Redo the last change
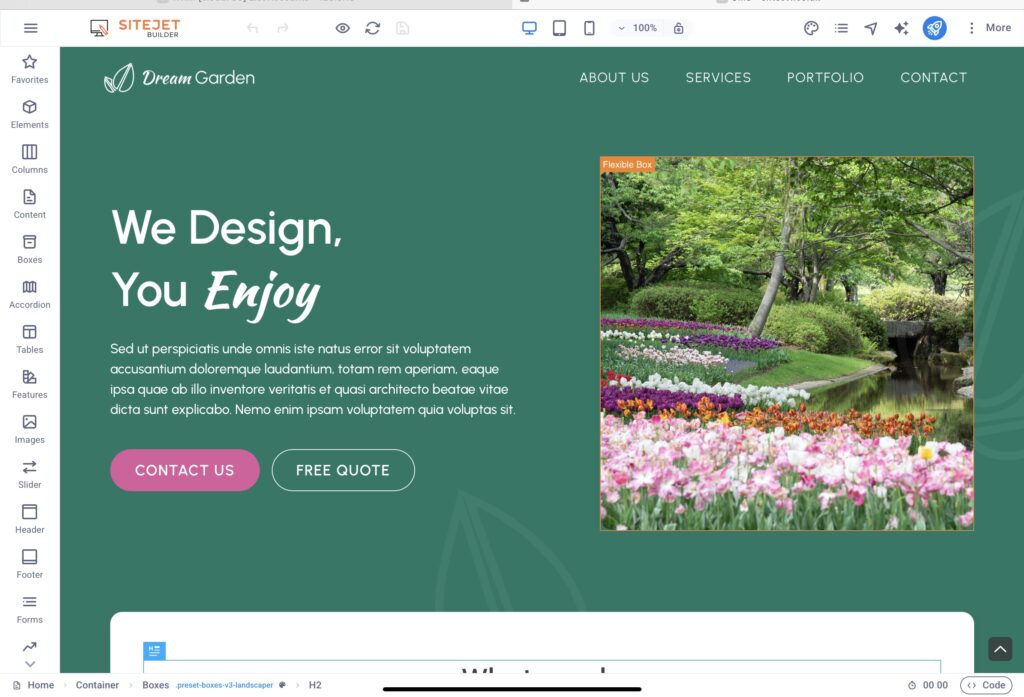1024x697 pixels. (x=283, y=28)
